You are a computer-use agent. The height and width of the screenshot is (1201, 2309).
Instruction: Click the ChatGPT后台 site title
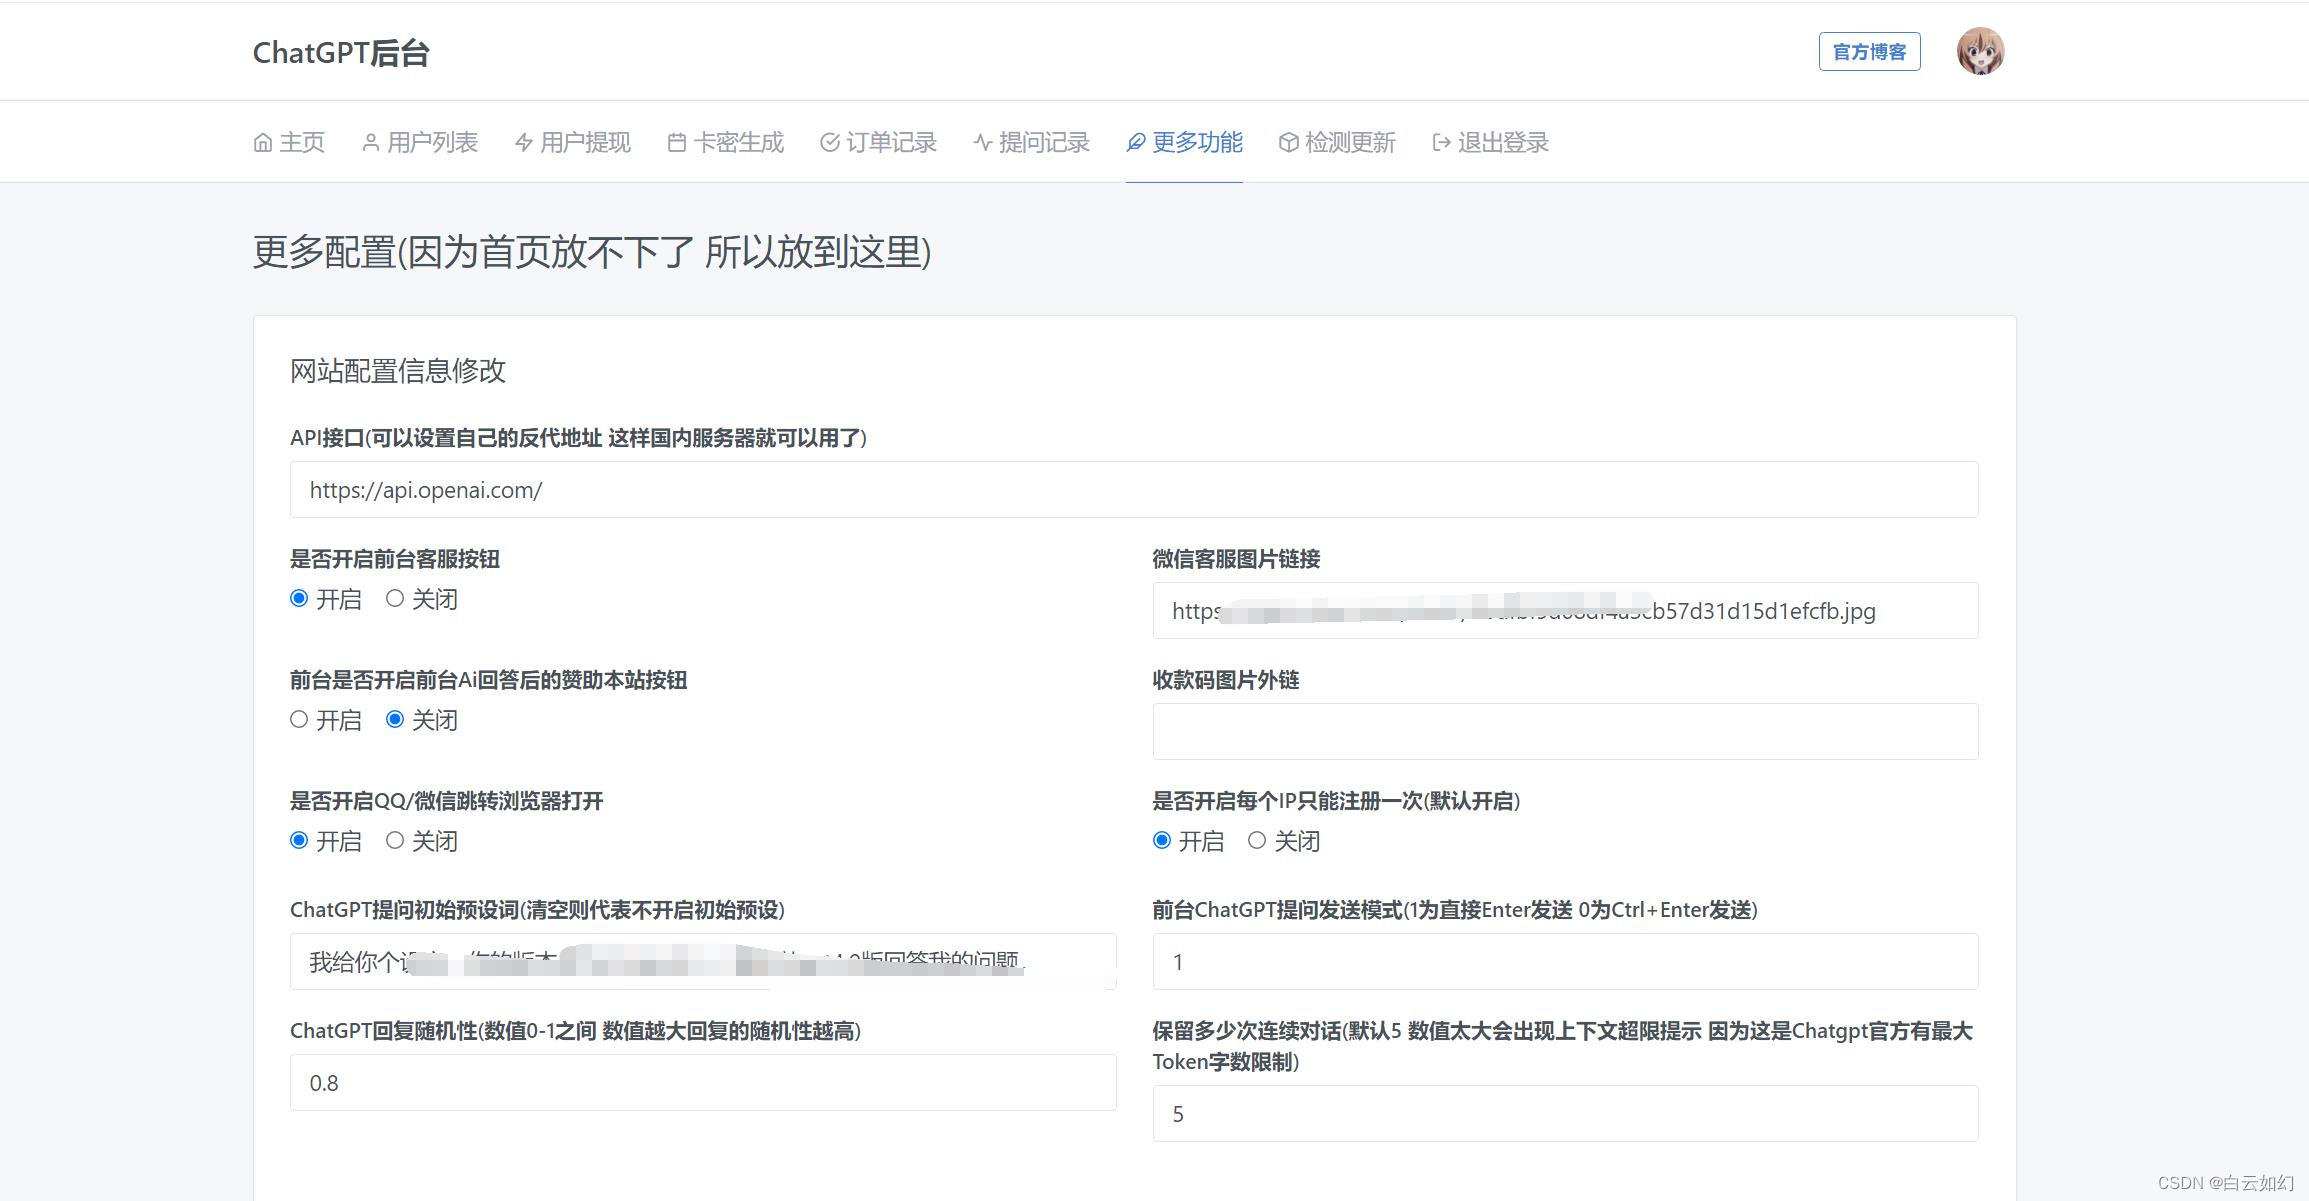(x=341, y=53)
